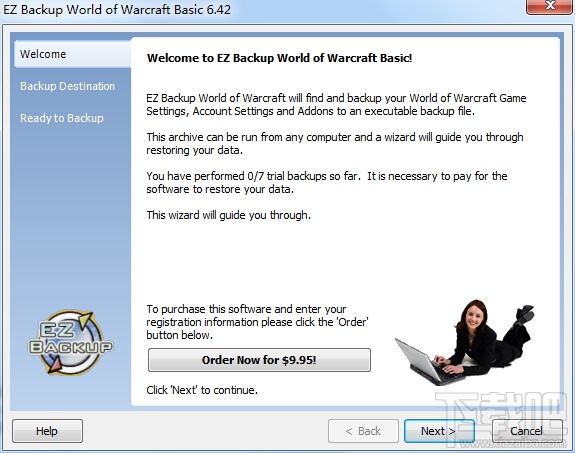The image size is (575, 453).
Task: Jump to the Ready to Backup step
Action: point(62,118)
